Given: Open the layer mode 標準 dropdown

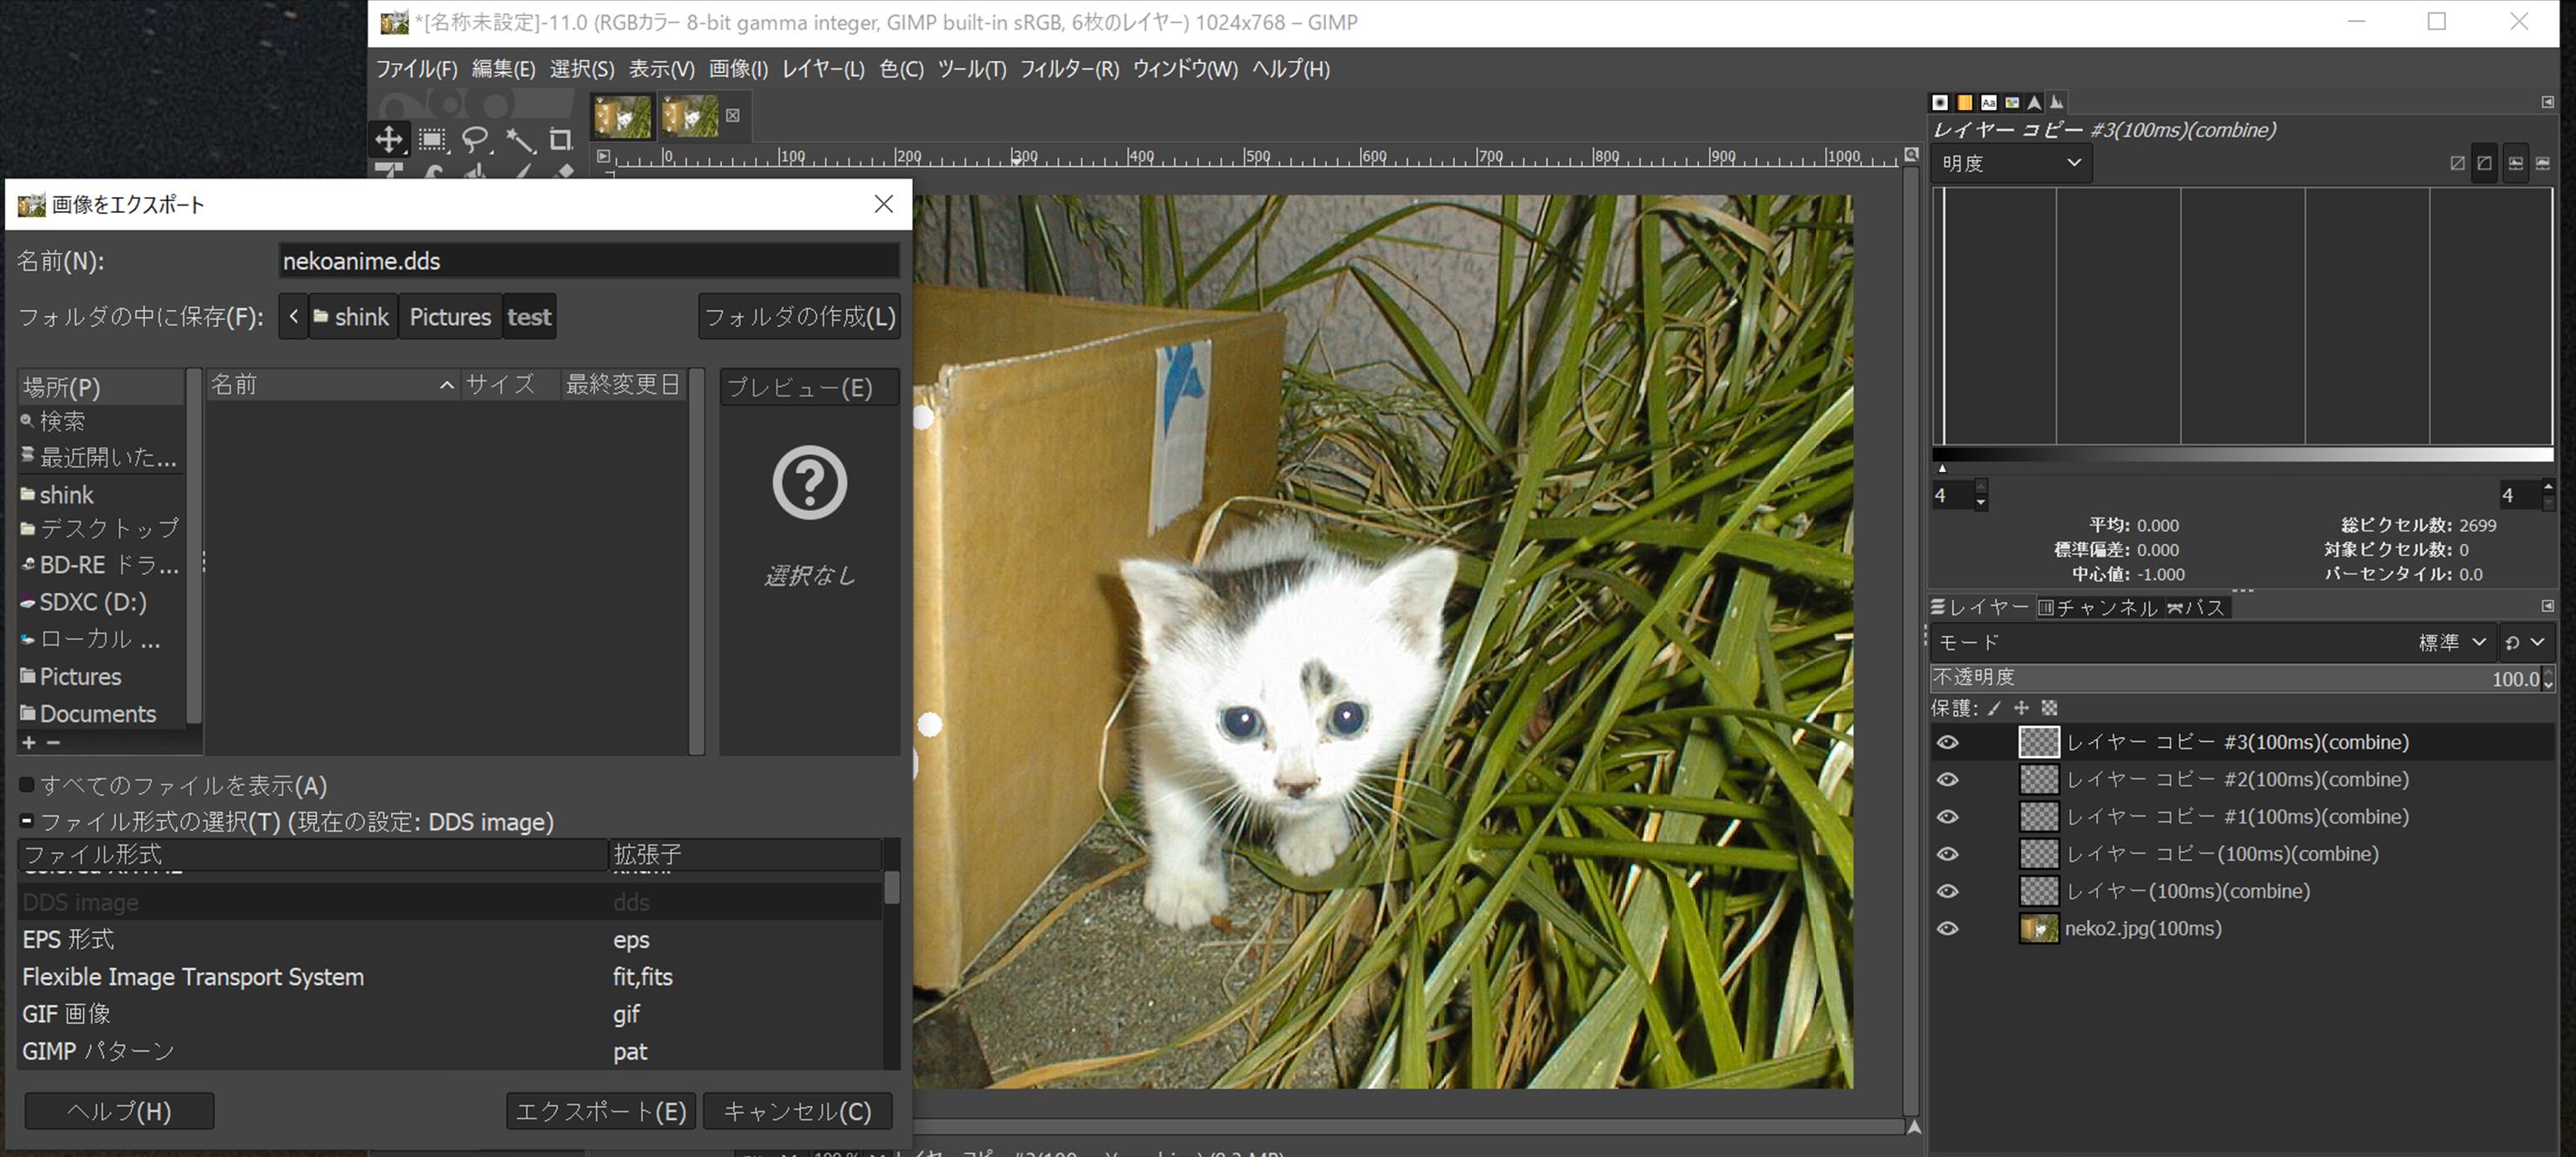Looking at the screenshot, I should click(2451, 642).
